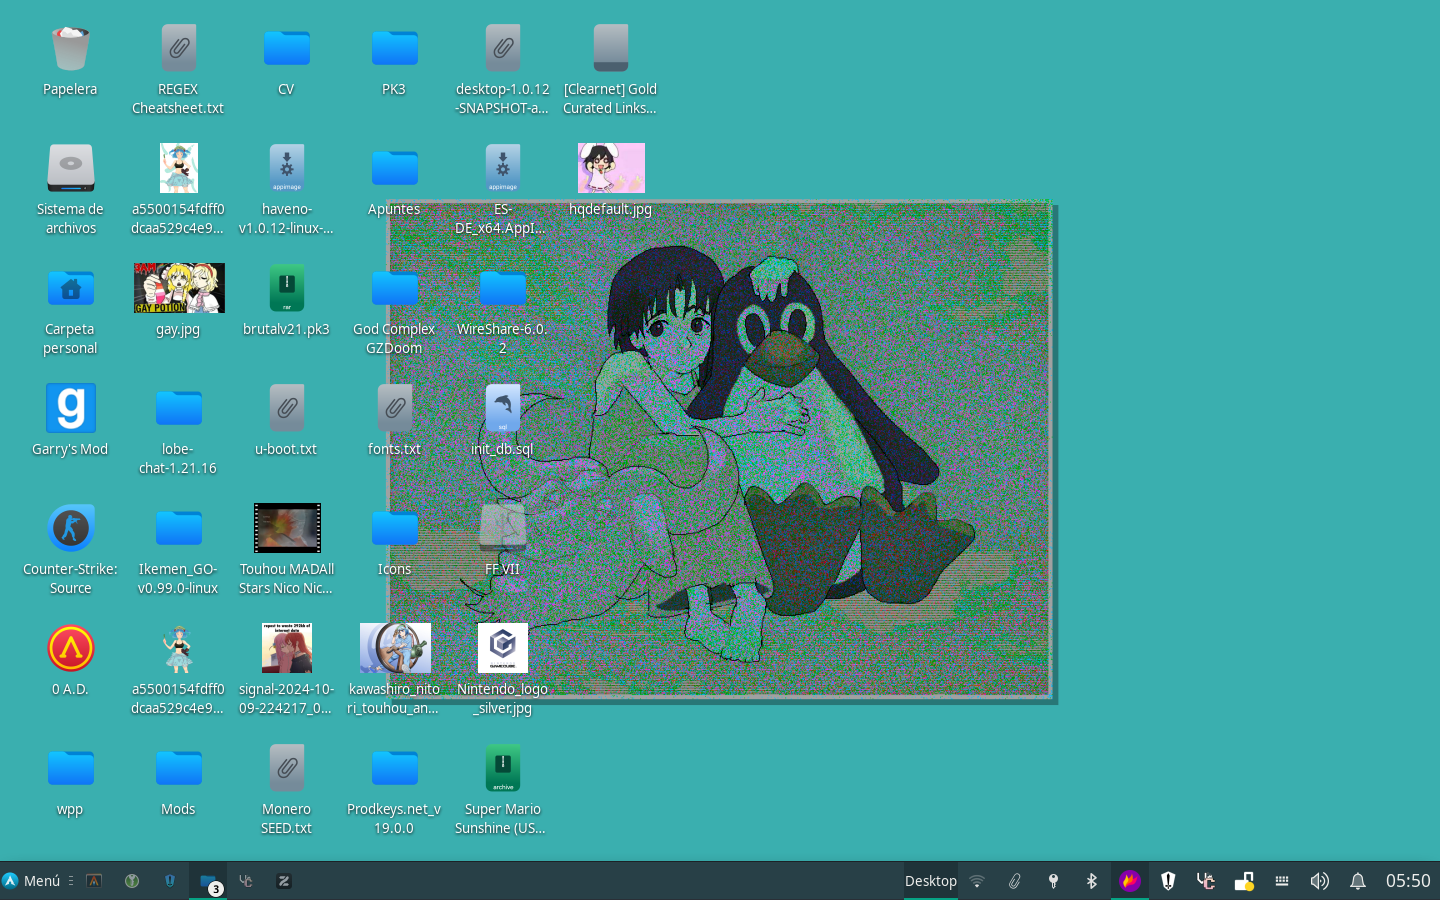This screenshot has width=1440, height=900.
Task: Select the brutalv21.pk3 archive
Action: coord(286,288)
